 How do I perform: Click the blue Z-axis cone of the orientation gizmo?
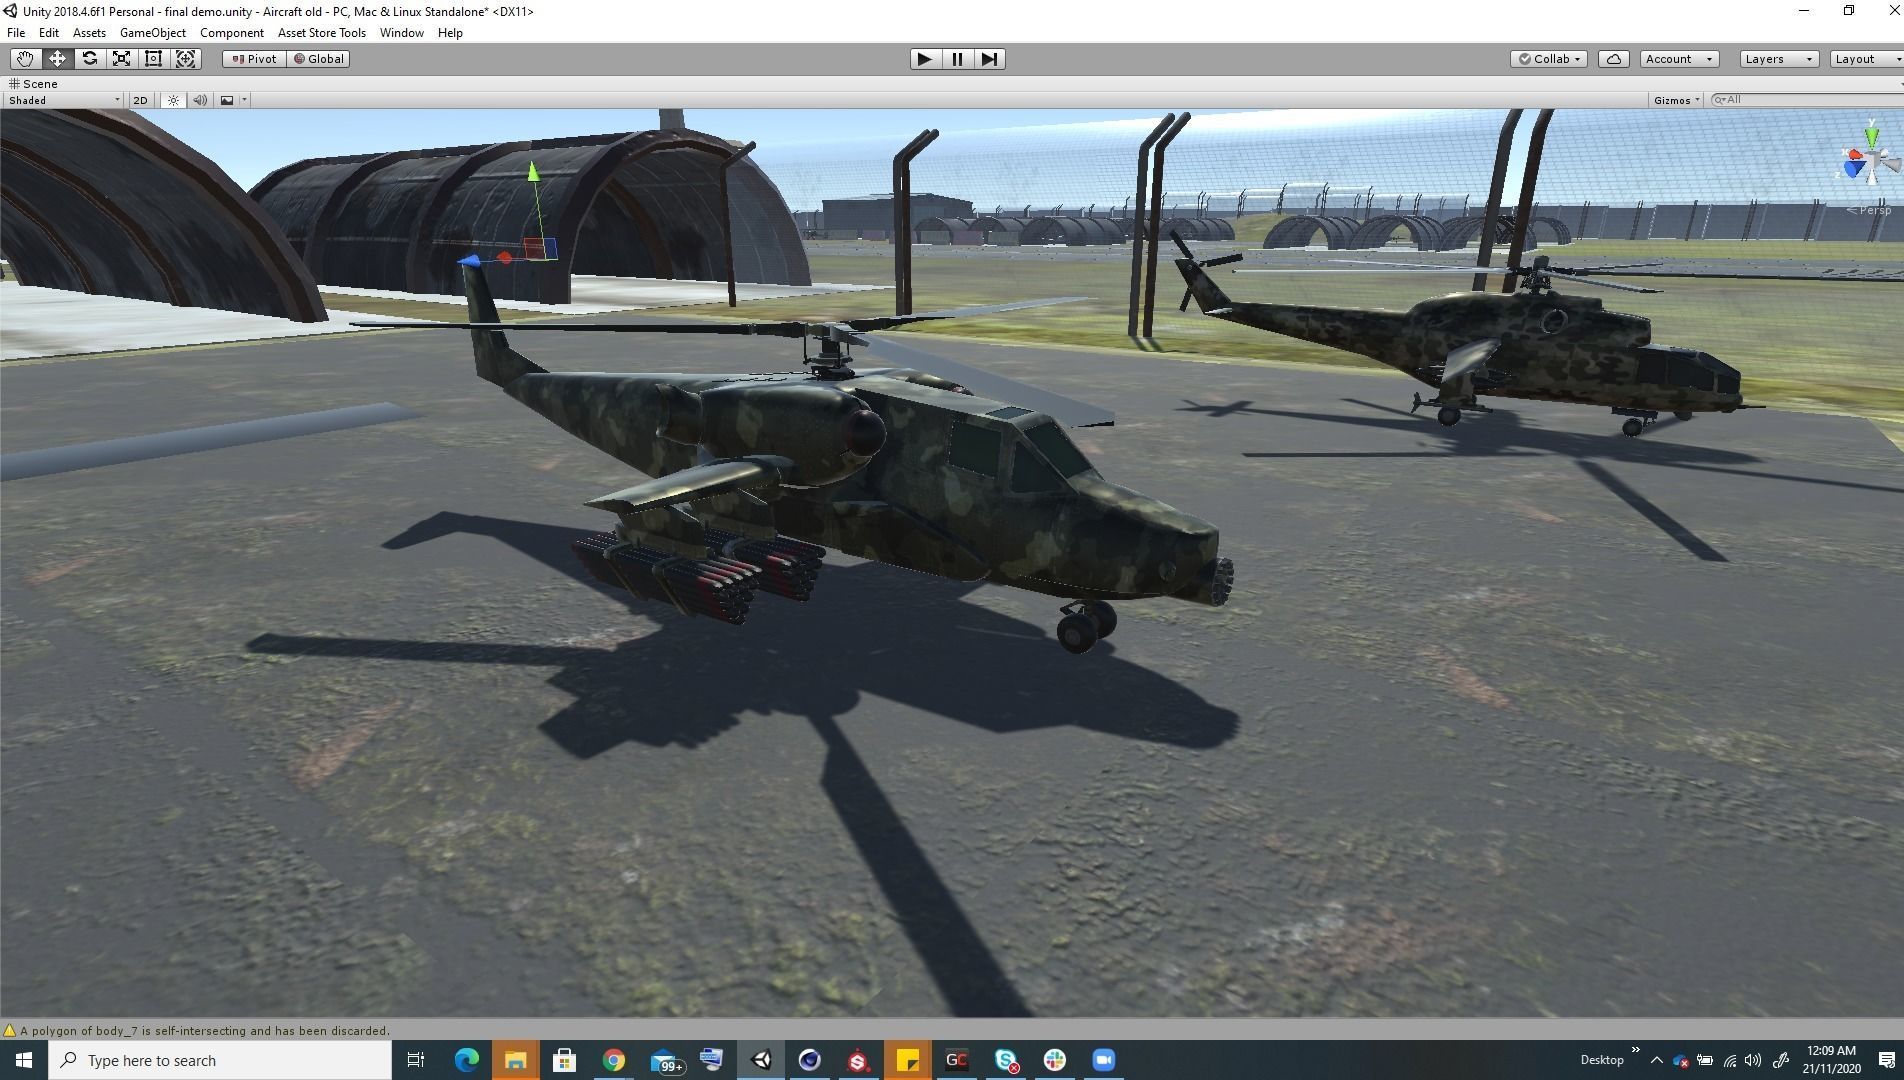coord(1854,170)
